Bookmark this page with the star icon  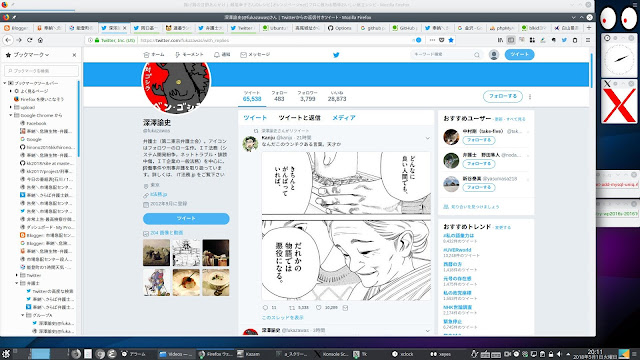pyautogui.click(x=451, y=40)
